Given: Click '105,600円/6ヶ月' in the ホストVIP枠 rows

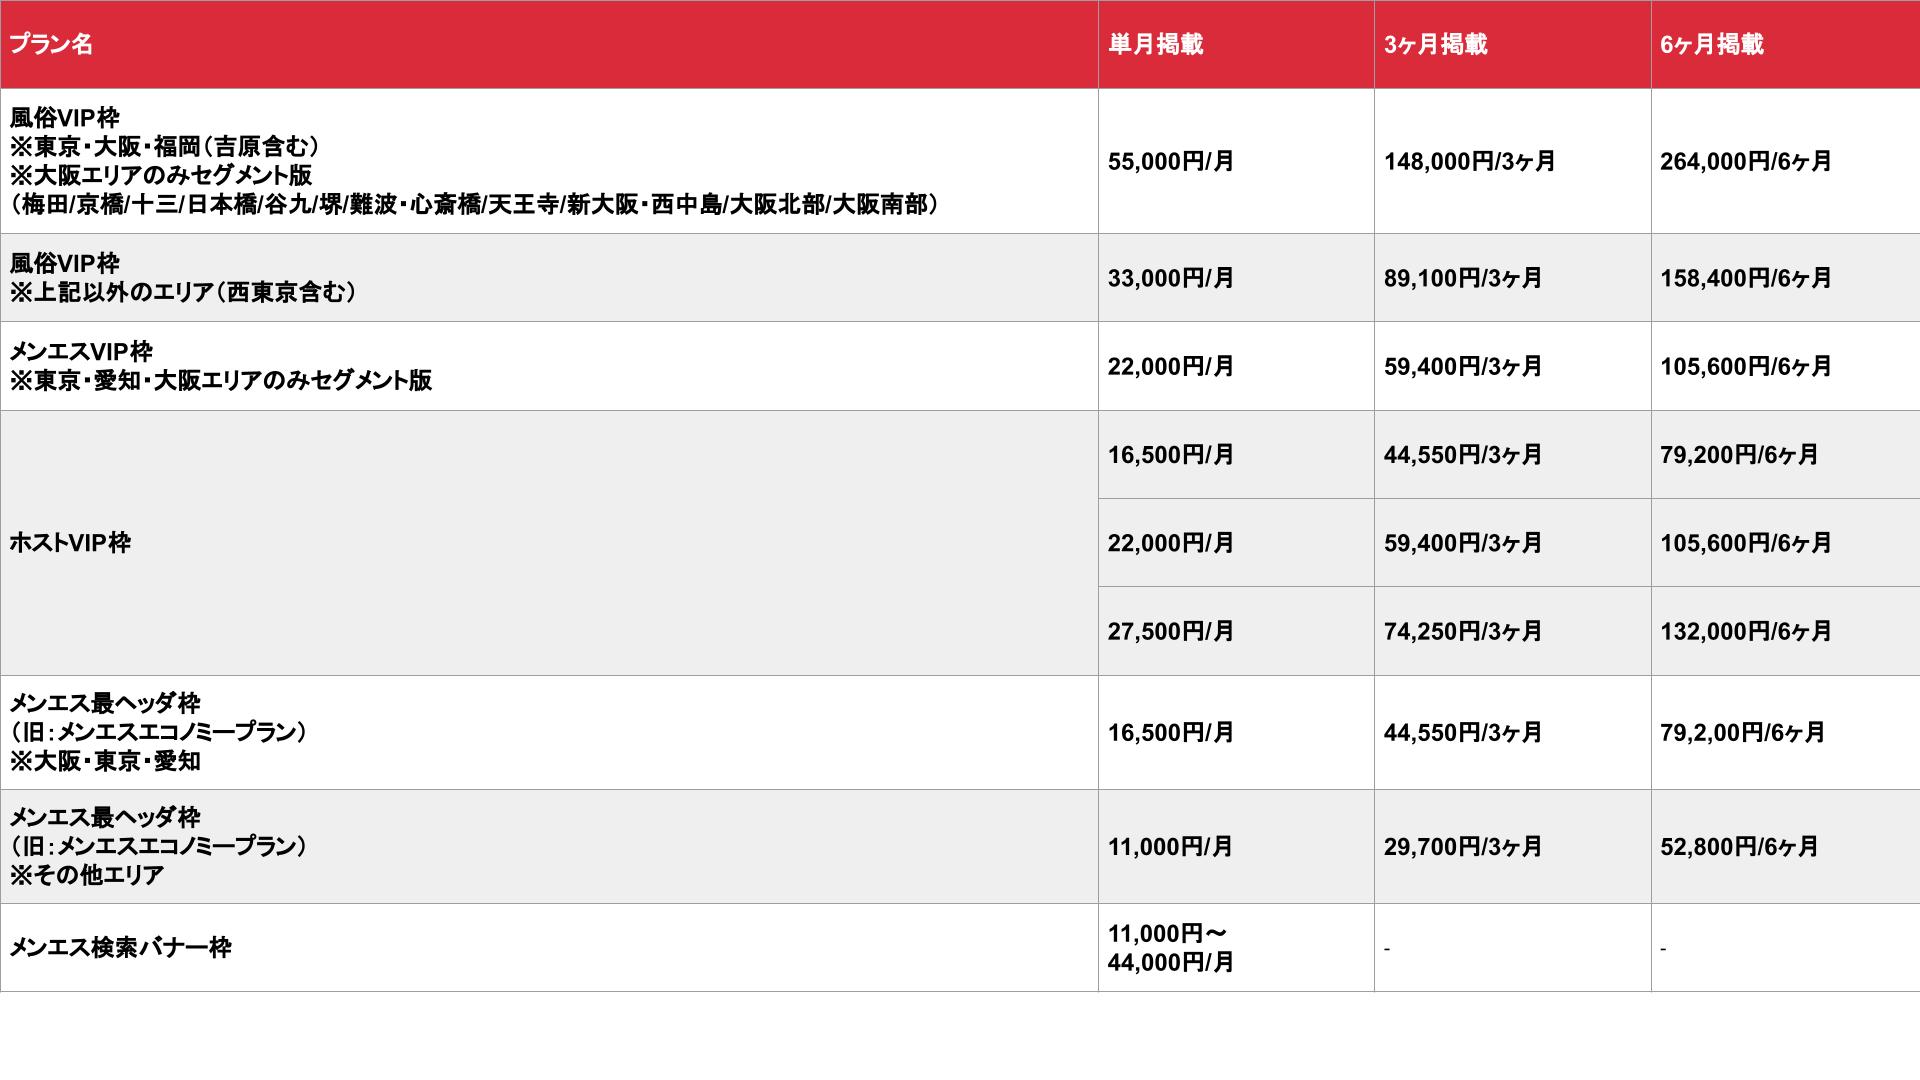Looking at the screenshot, I should (x=1786, y=543).
